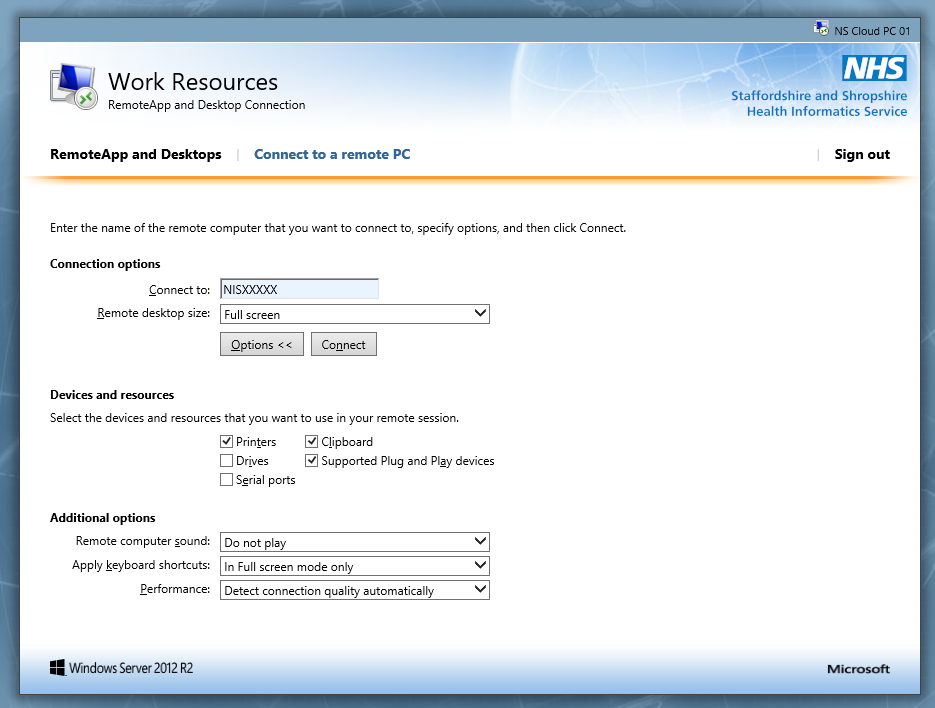The width and height of the screenshot is (935, 708).
Task: Disable the Clipboard checkbox
Action: (x=312, y=442)
